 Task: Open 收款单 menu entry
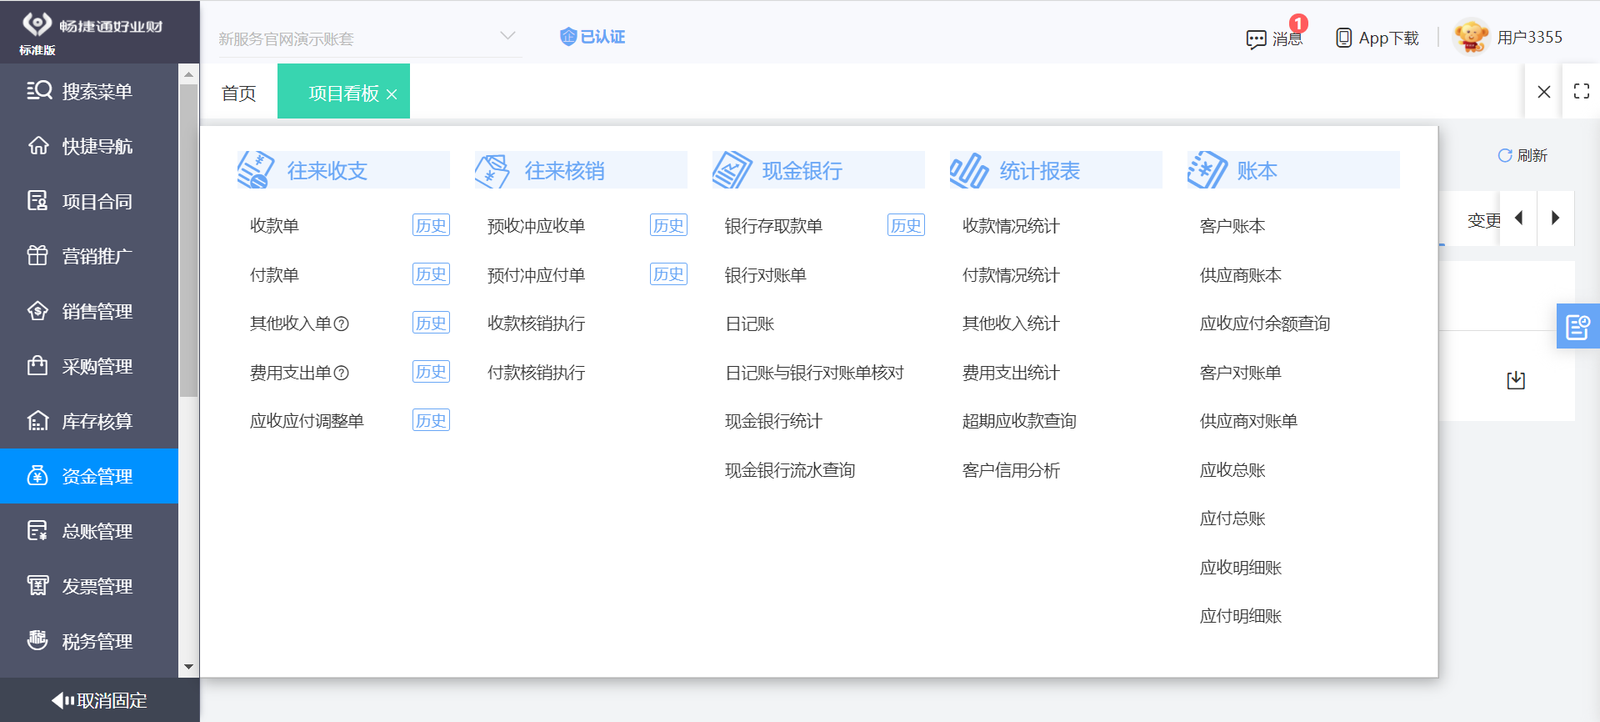tap(274, 226)
